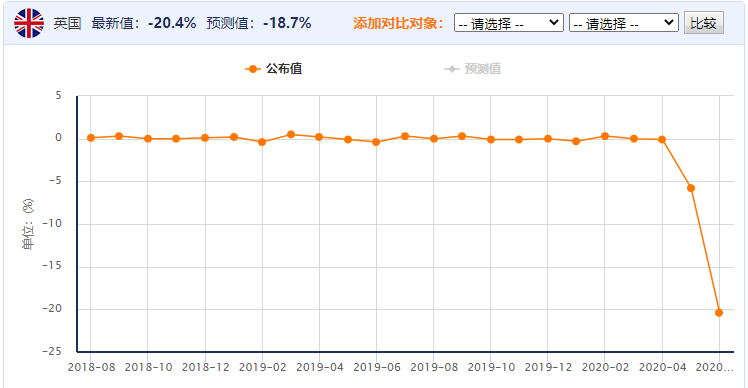
Task: Click the -20 y-axis label
Action: click(52, 308)
